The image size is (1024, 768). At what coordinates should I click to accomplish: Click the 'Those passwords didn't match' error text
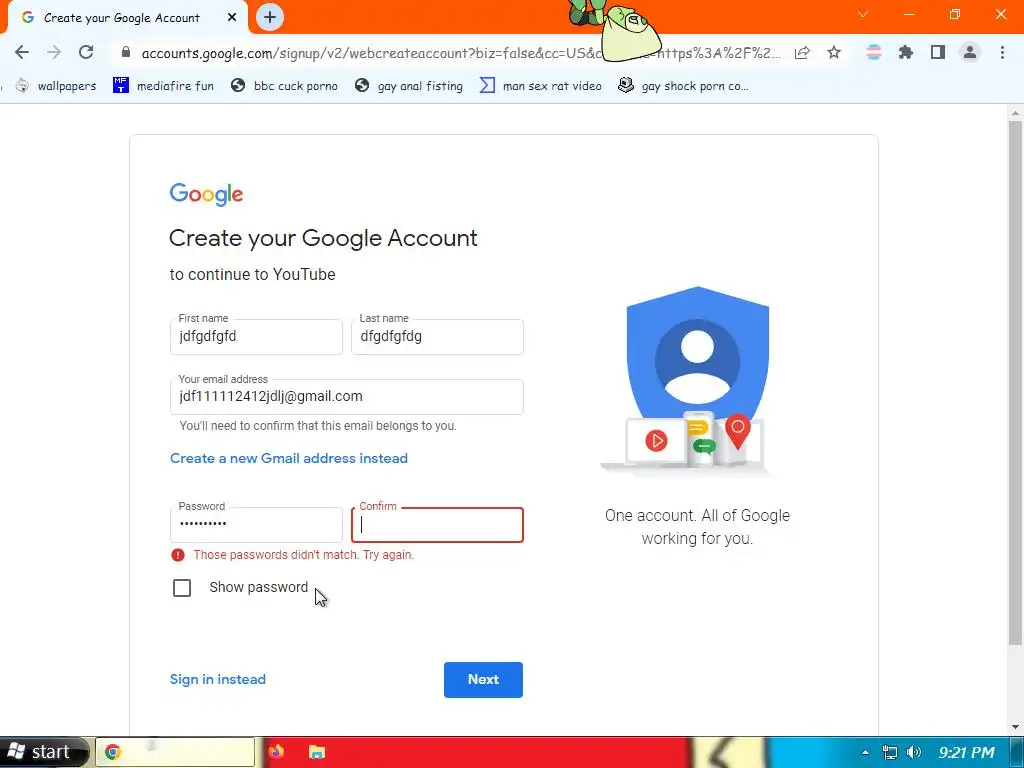click(304, 555)
